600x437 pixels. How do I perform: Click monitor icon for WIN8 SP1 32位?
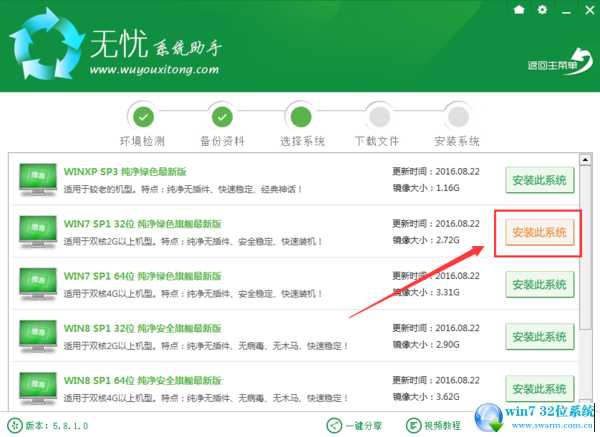click(38, 337)
